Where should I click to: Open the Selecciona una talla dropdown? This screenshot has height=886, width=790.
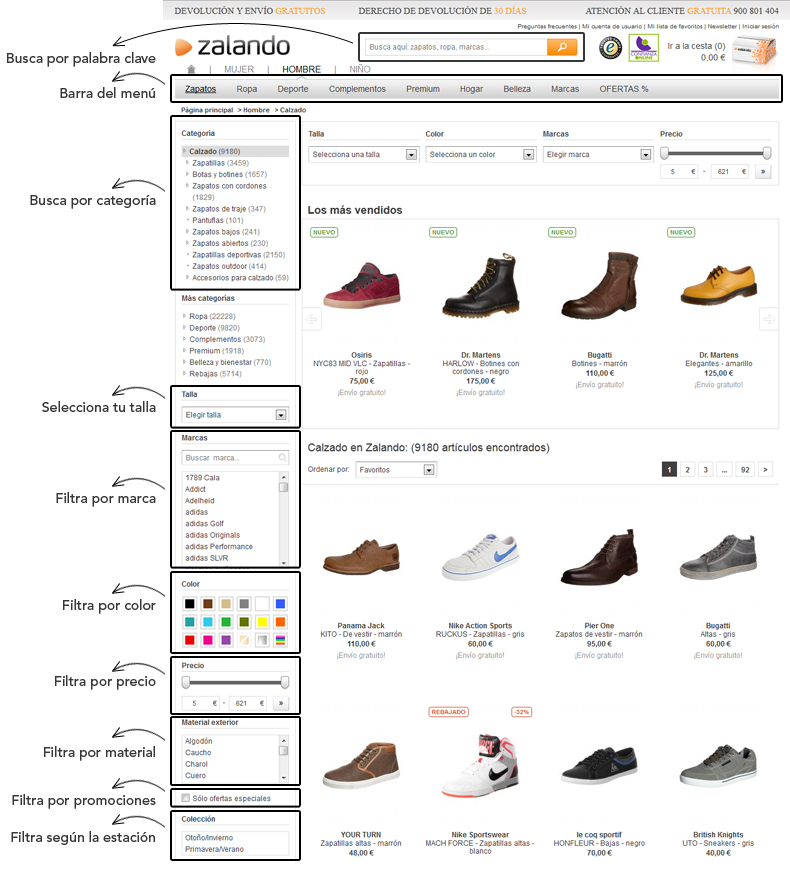pyautogui.click(x=363, y=154)
